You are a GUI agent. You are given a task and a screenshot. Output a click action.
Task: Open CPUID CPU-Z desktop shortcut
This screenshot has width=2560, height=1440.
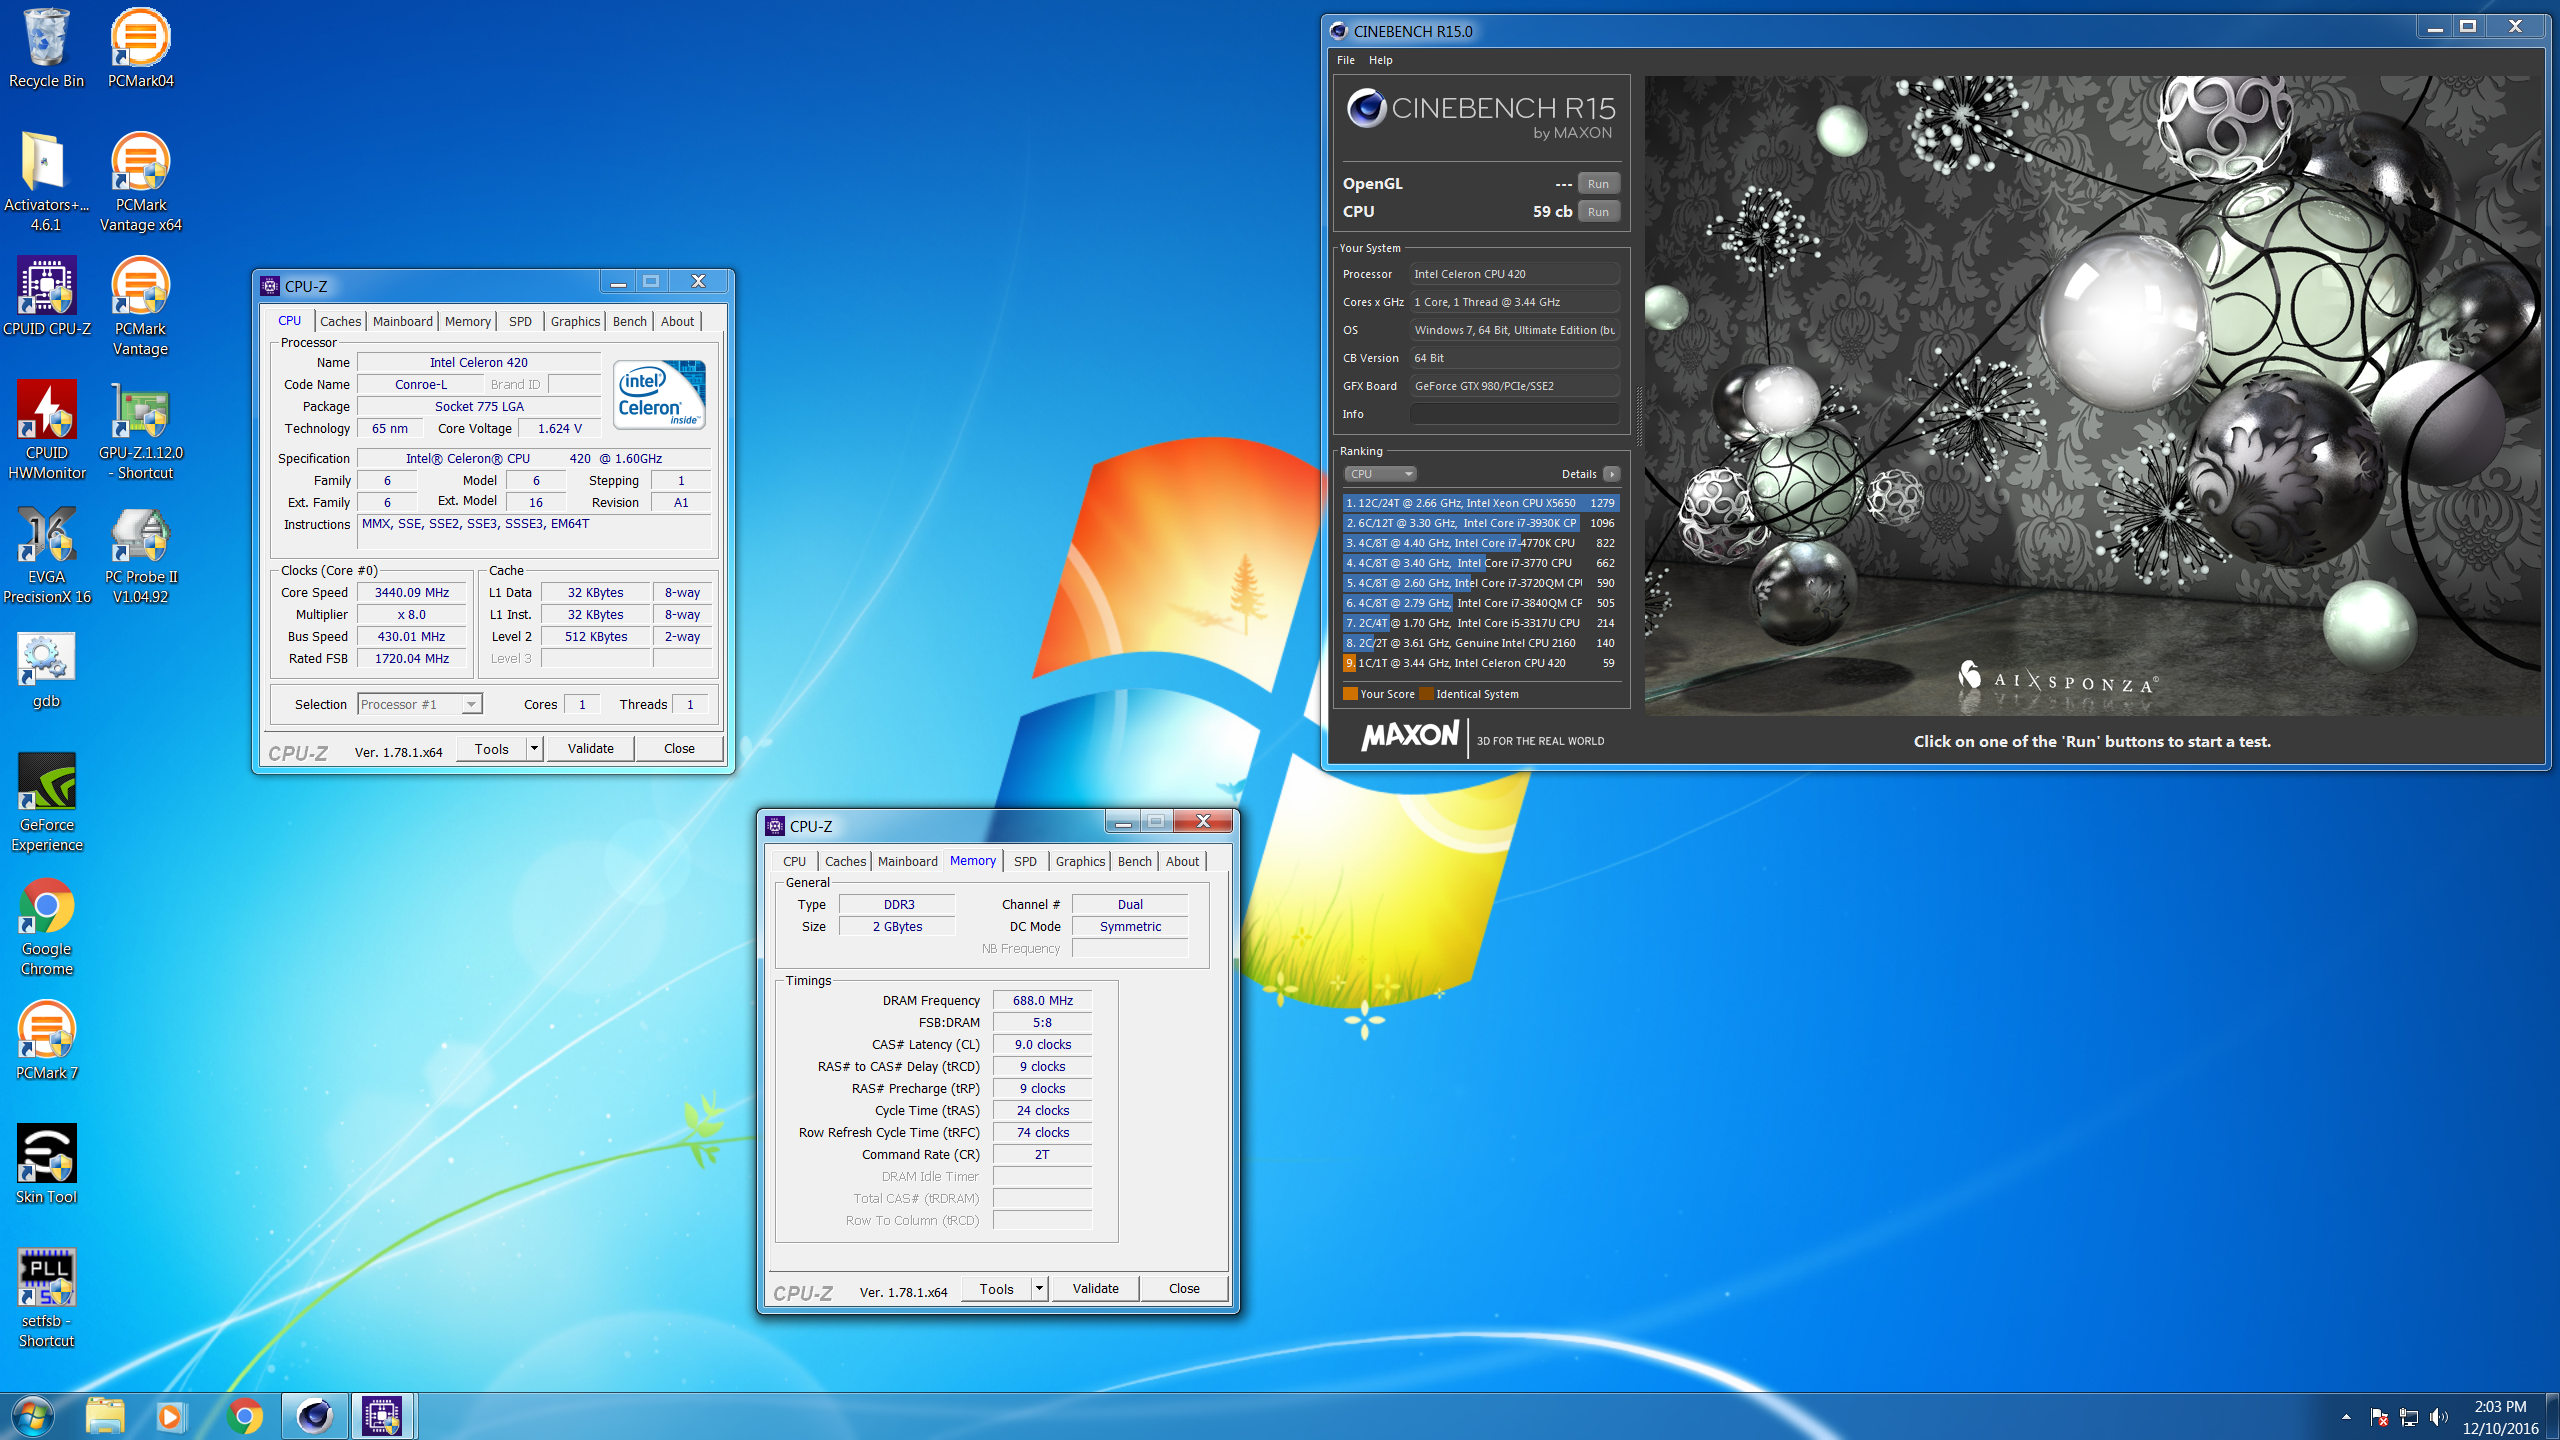tap(46, 296)
